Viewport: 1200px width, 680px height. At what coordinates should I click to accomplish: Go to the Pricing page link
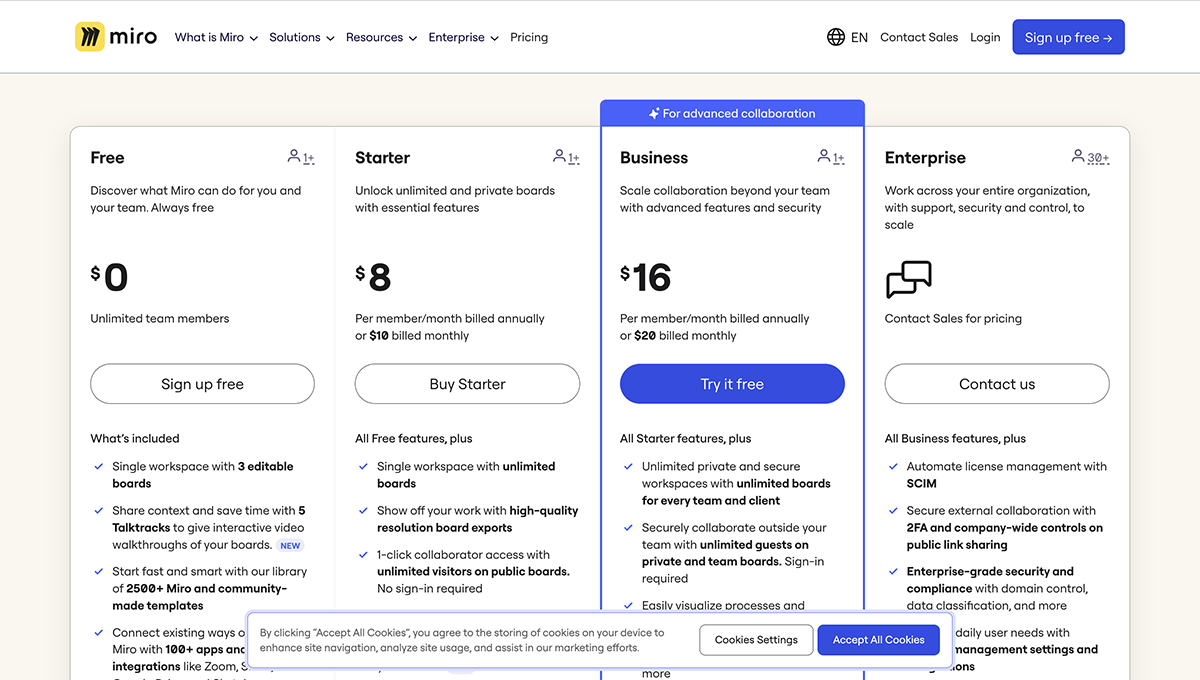529,37
